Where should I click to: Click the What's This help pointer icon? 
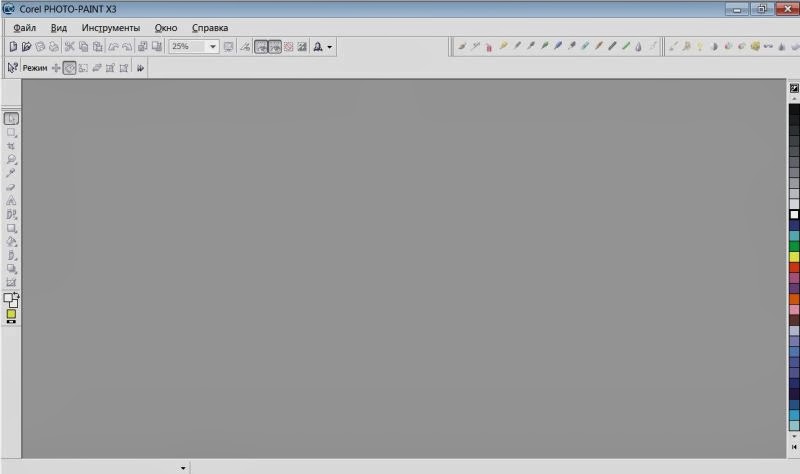(x=13, y=68)
